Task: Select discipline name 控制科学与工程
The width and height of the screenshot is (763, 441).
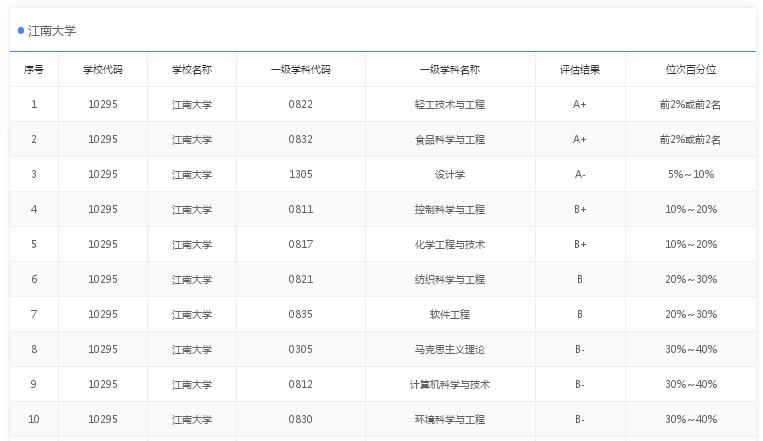Action: coord(450,209)
